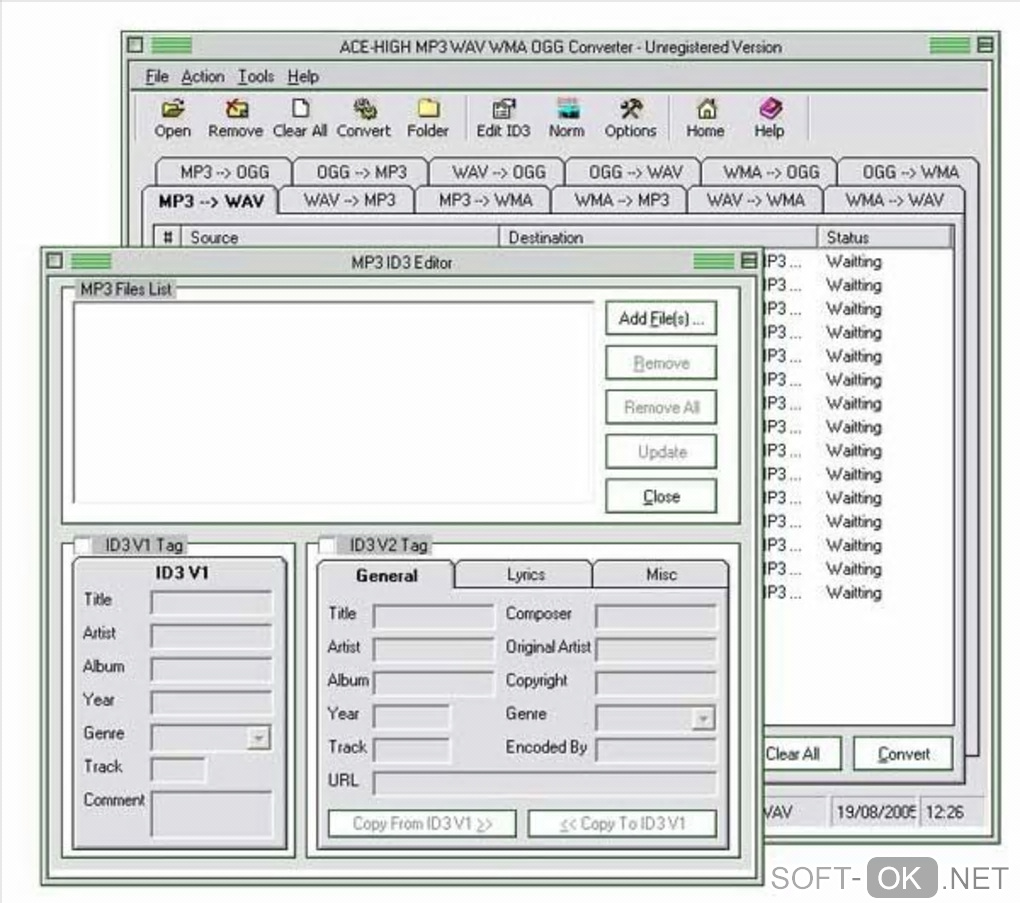Click the Original Artist field

tap(656, 649)
